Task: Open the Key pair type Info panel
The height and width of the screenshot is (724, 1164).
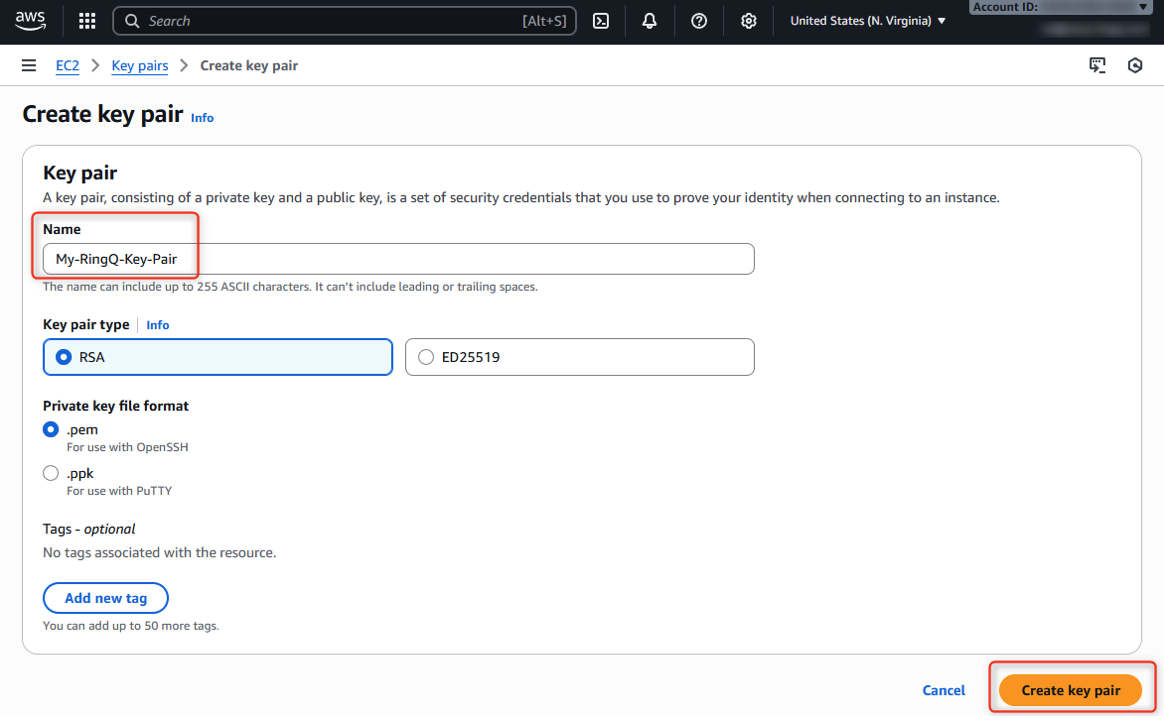Action: pos(157,324)
